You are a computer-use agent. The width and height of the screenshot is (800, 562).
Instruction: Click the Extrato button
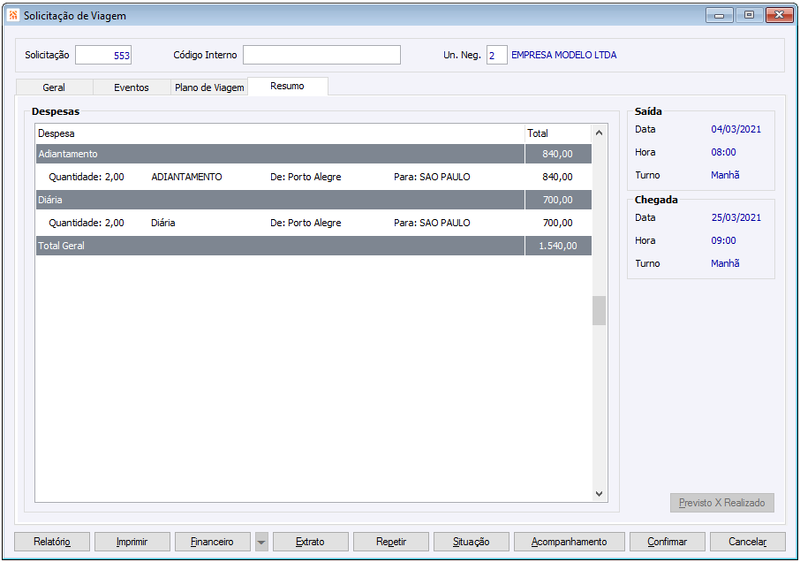[x=310, y=542]
